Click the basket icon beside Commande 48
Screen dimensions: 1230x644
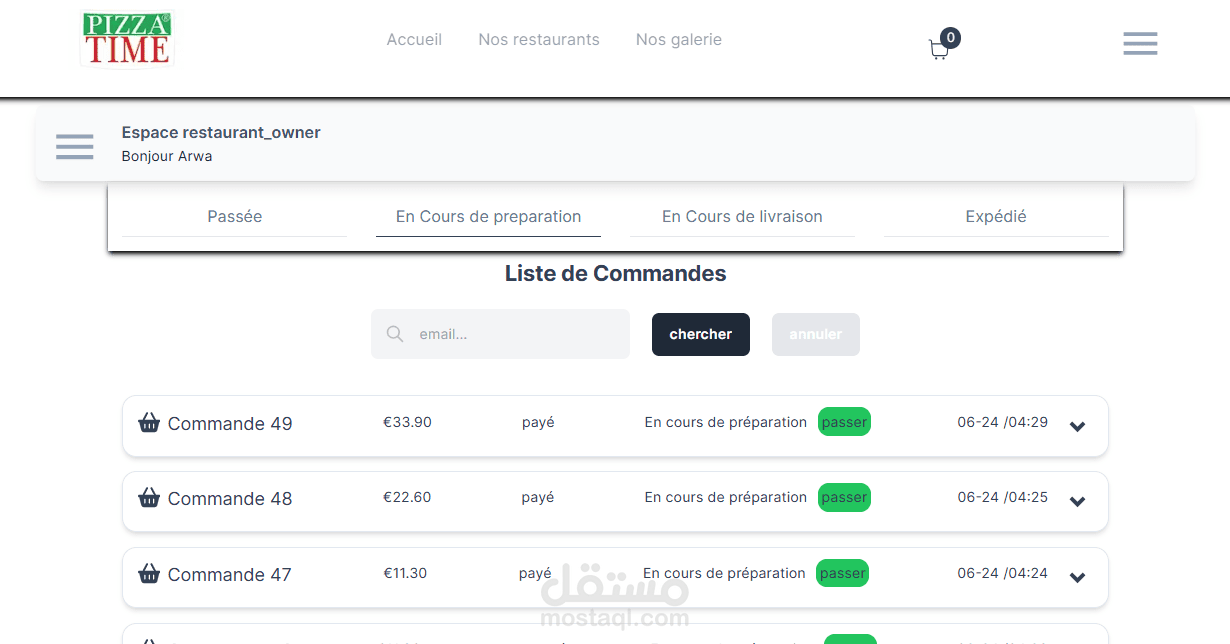(149, 497)
